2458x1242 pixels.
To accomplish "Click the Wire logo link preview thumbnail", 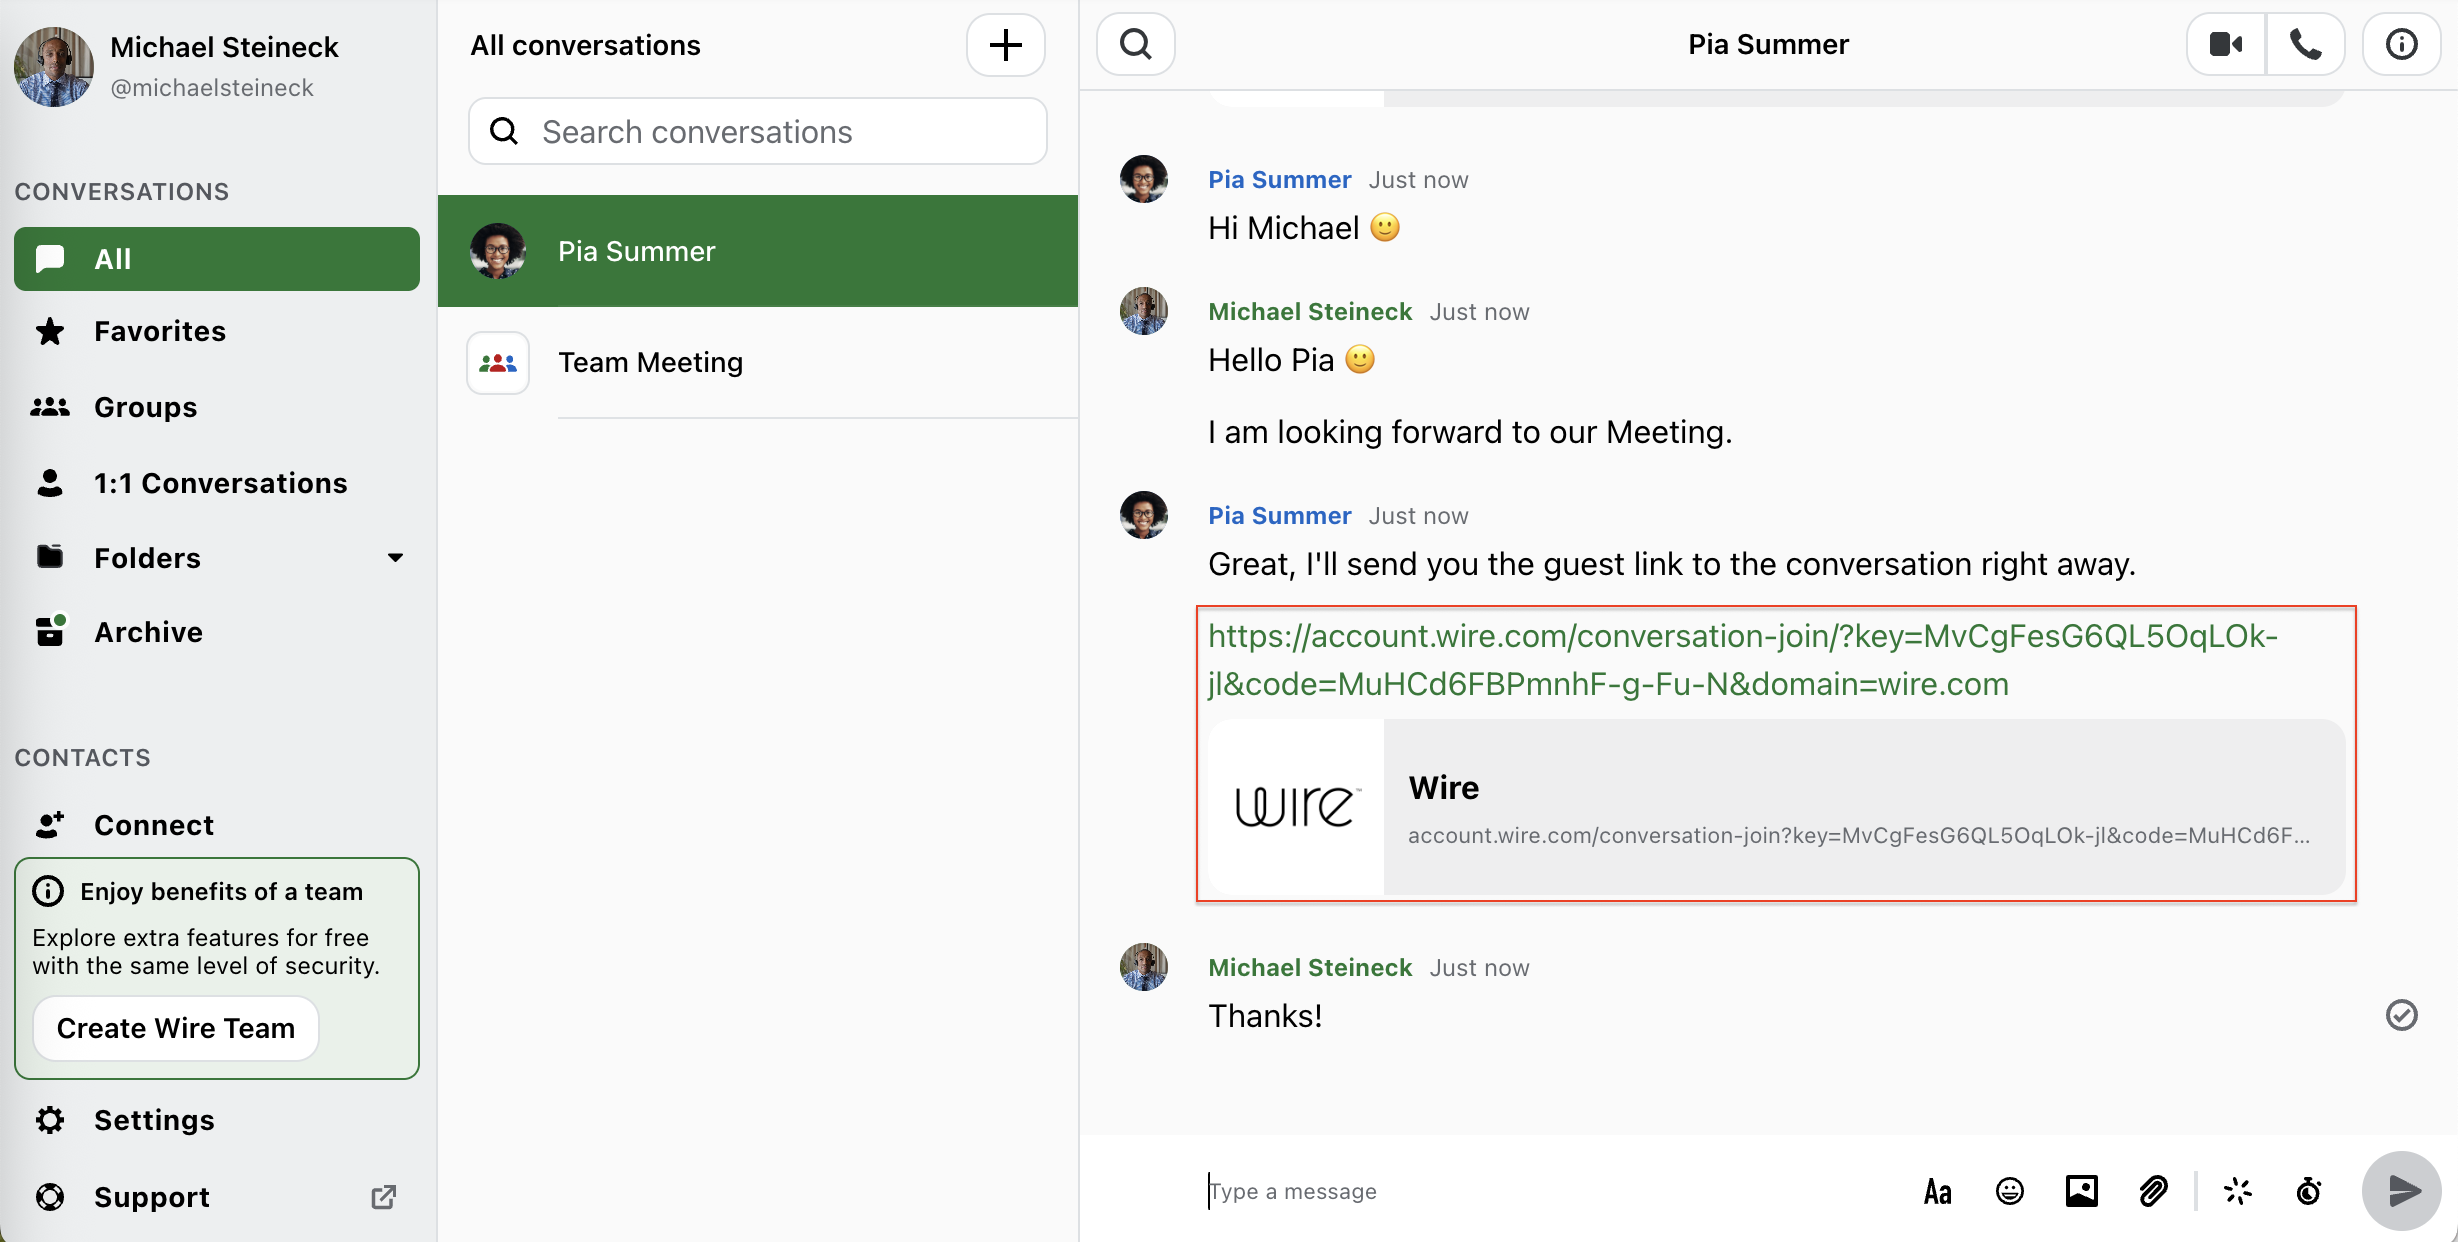I will (1296, 806).
